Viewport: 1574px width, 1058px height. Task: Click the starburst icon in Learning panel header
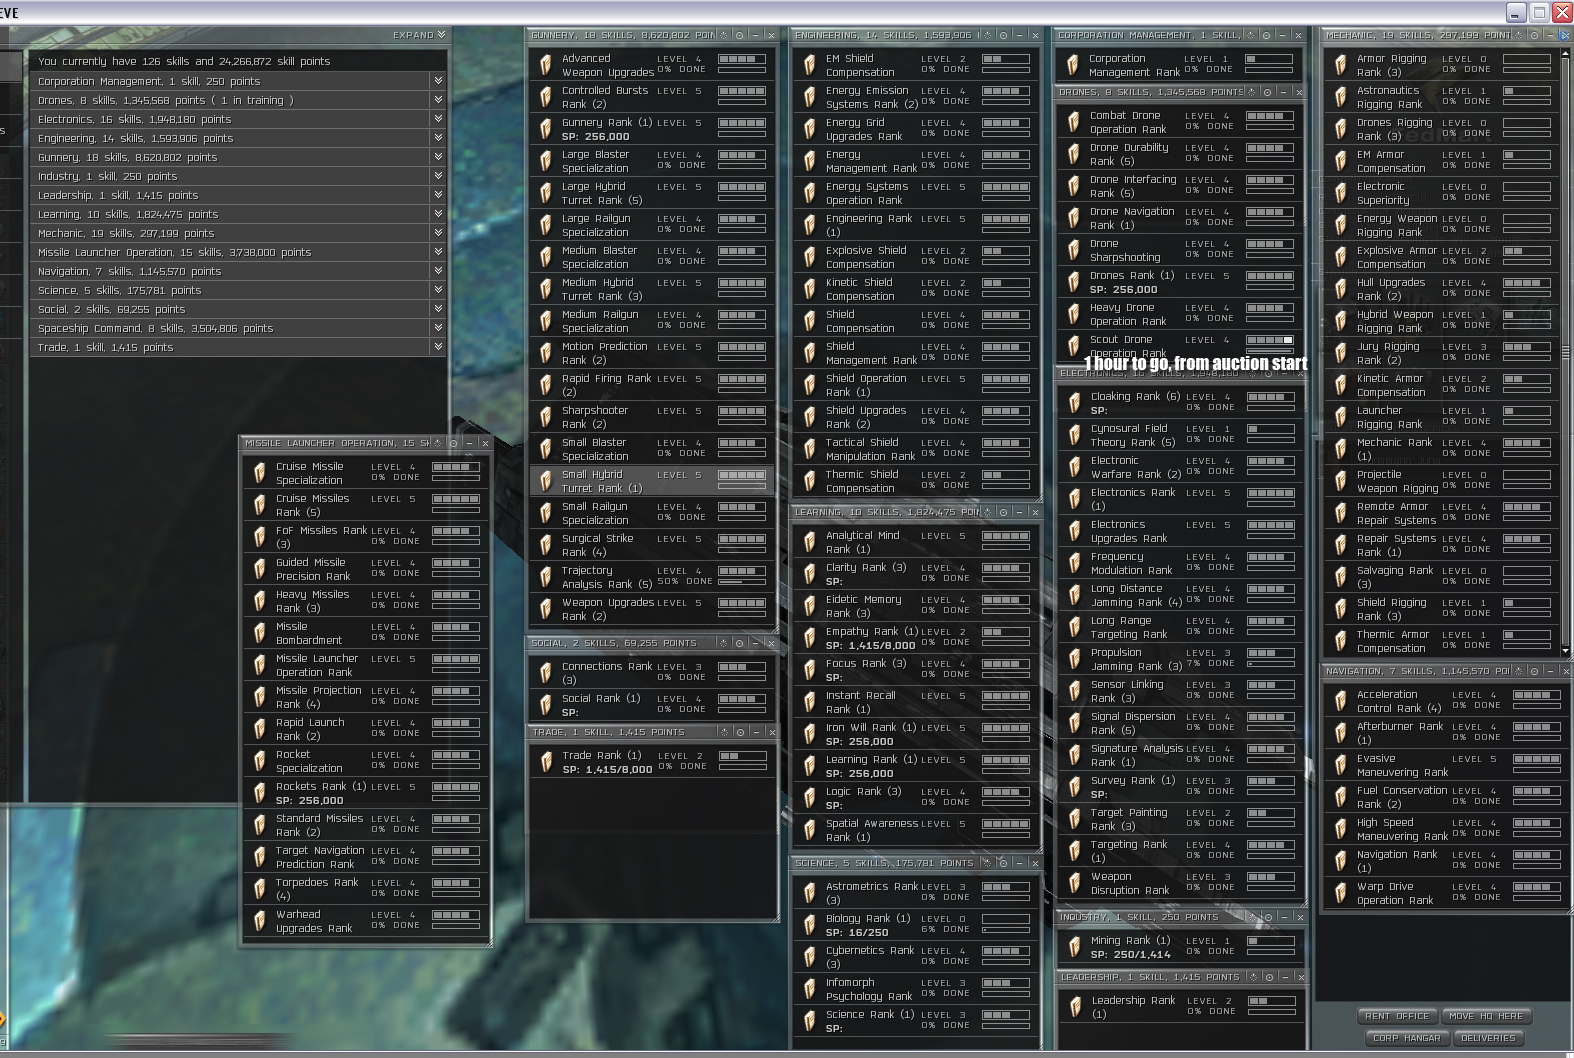(x=988, y=512)
